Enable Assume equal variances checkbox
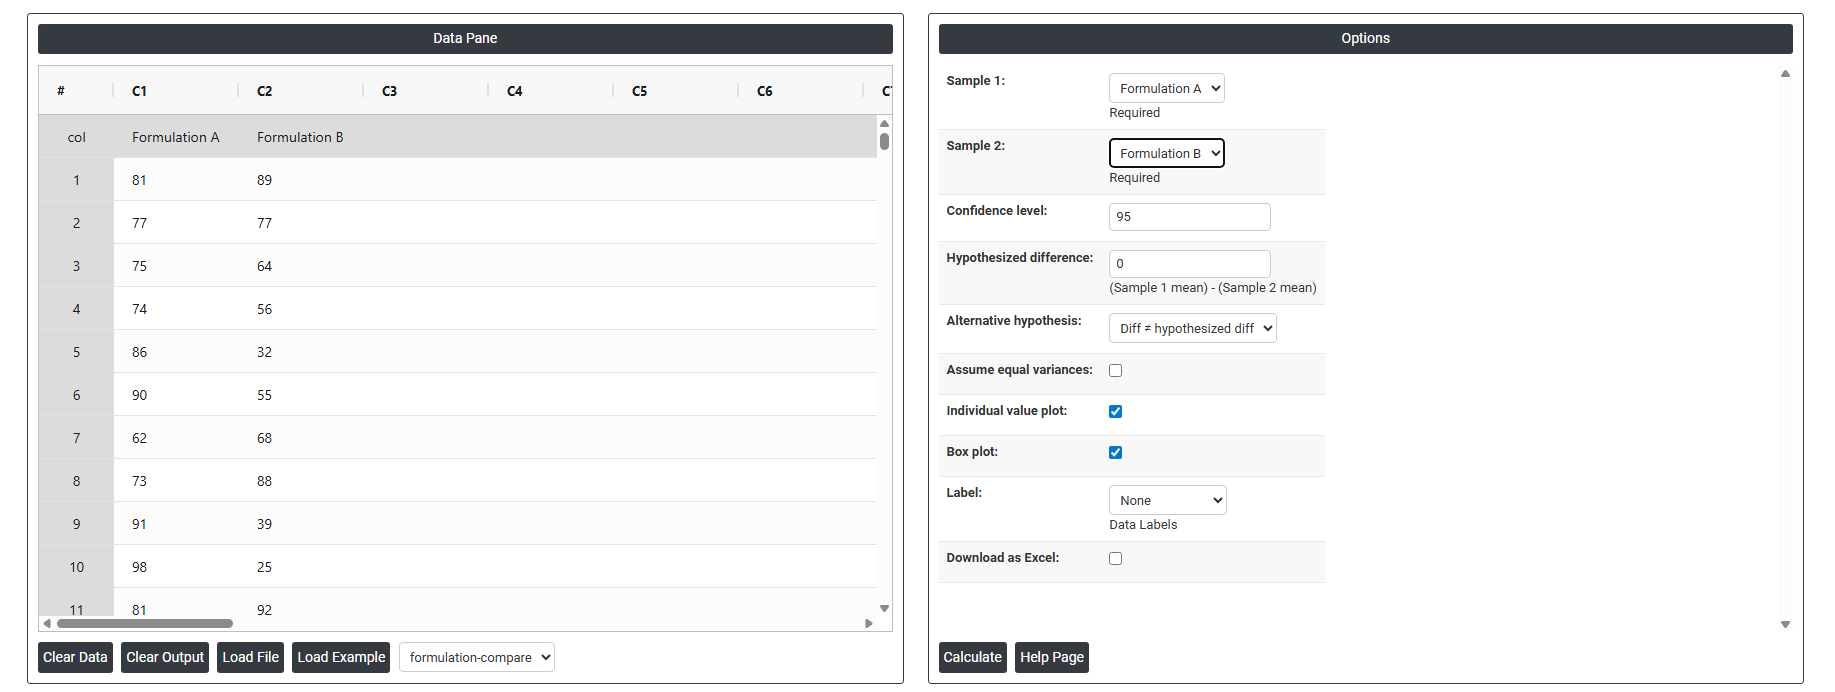 click(1115, 371)
